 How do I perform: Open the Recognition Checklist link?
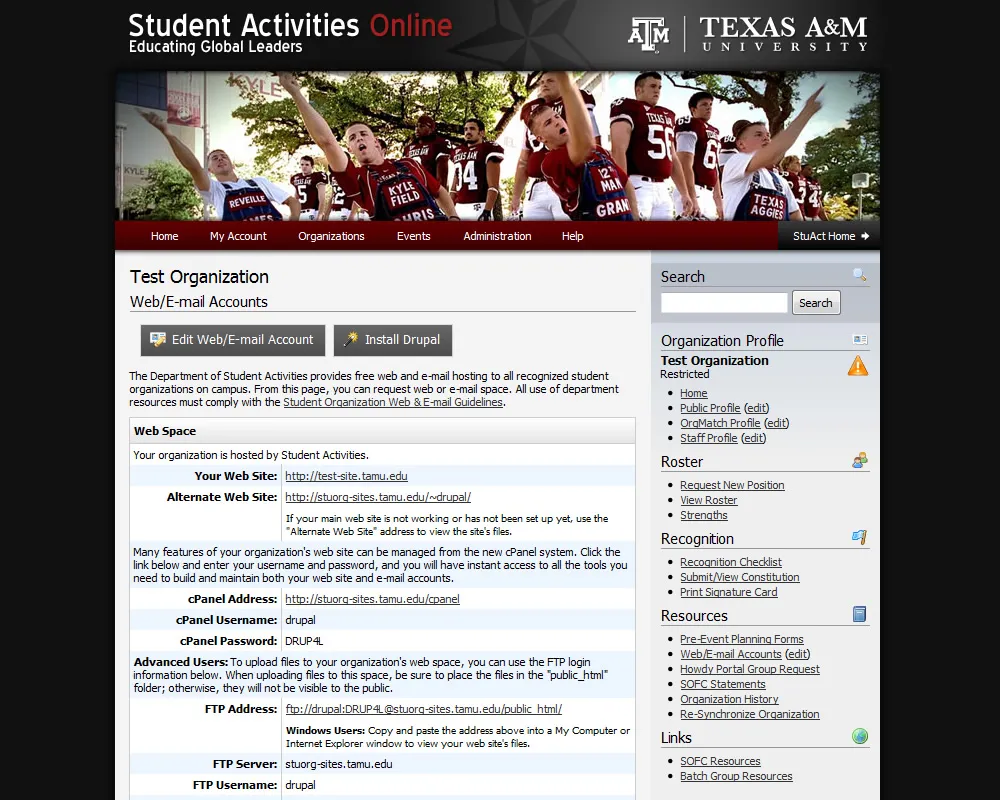(731, 562)
